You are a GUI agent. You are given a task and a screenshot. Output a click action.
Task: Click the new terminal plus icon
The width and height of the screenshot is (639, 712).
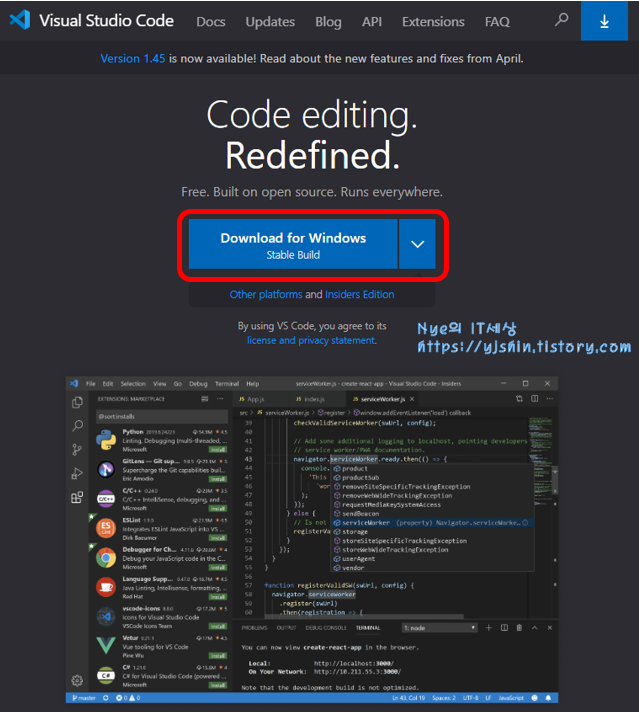pos(489,628)
